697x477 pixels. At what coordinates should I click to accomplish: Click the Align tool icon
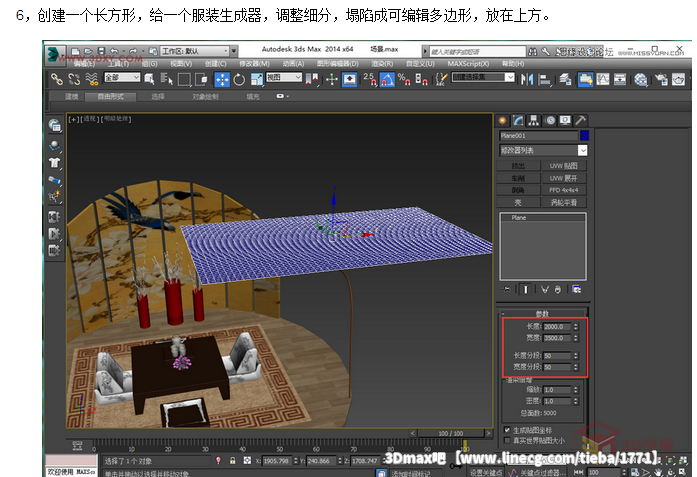click(x=545, y=80)
